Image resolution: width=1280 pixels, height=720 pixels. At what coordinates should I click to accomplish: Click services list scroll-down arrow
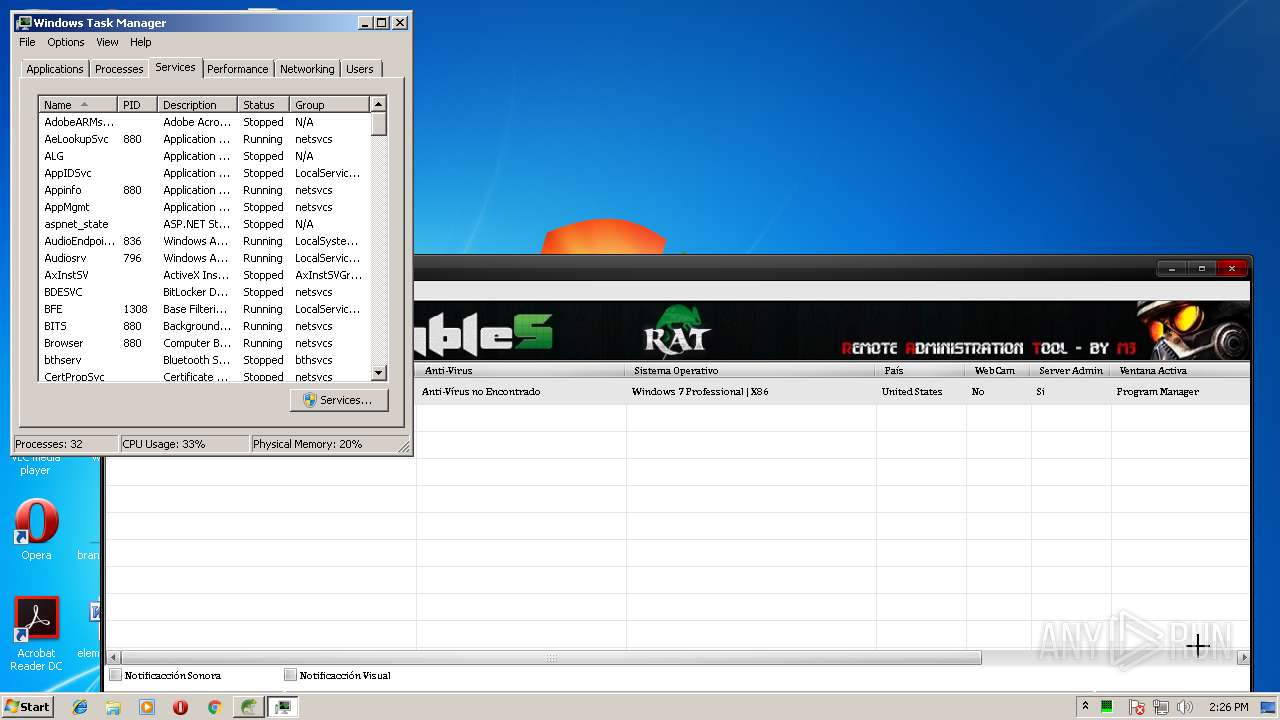378,373
